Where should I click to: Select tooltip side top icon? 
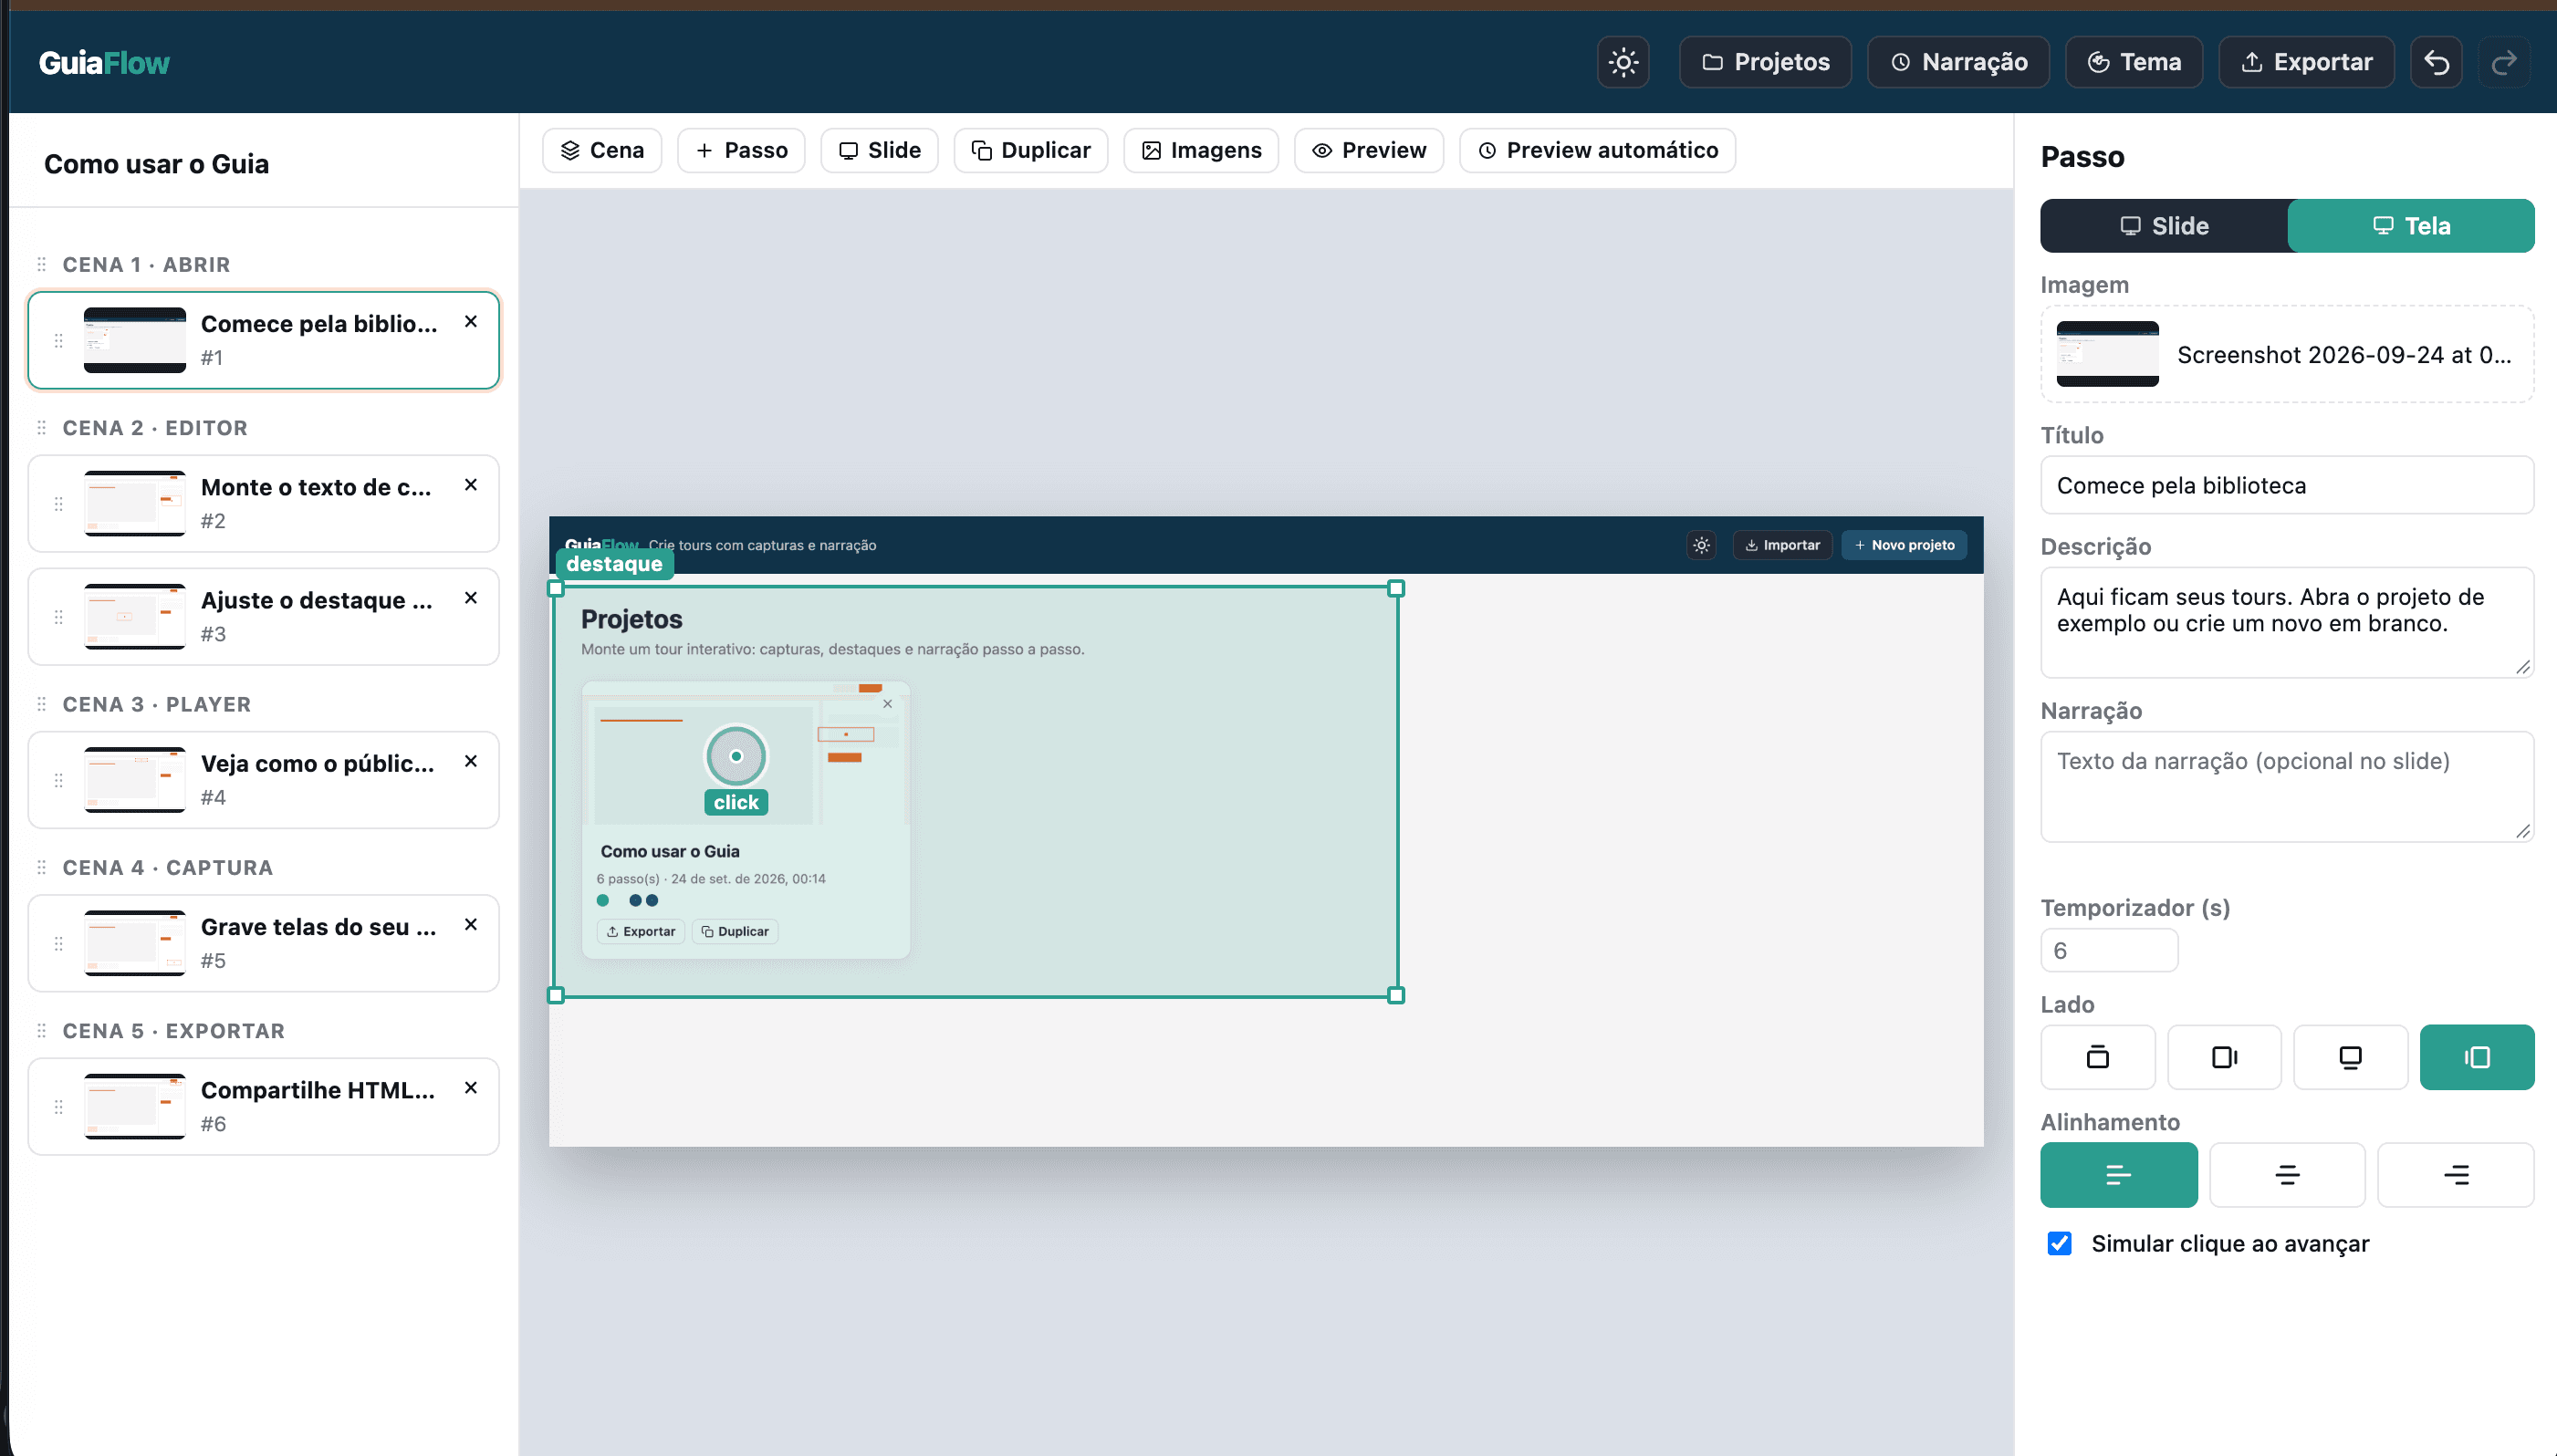(x=2097, y=1057)
